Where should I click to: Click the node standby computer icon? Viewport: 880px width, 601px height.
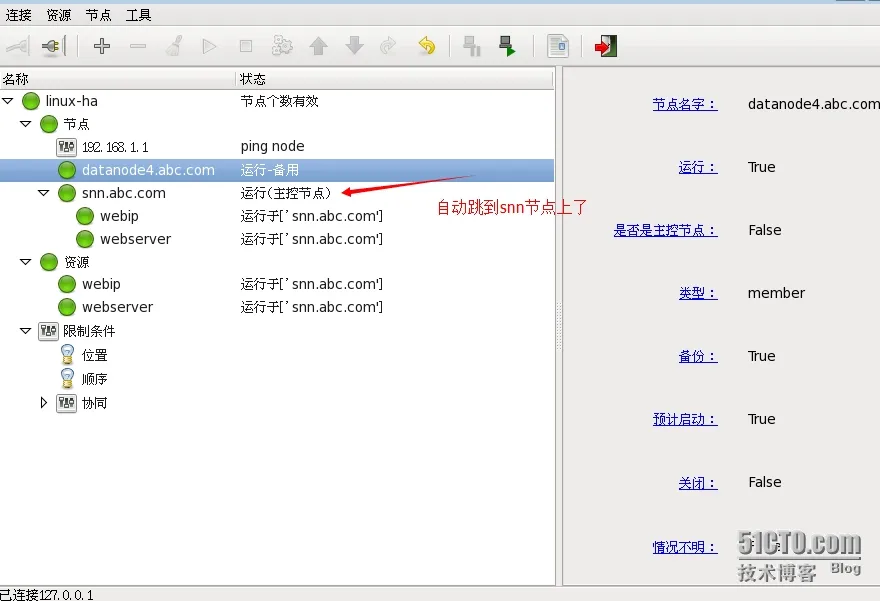471,46
